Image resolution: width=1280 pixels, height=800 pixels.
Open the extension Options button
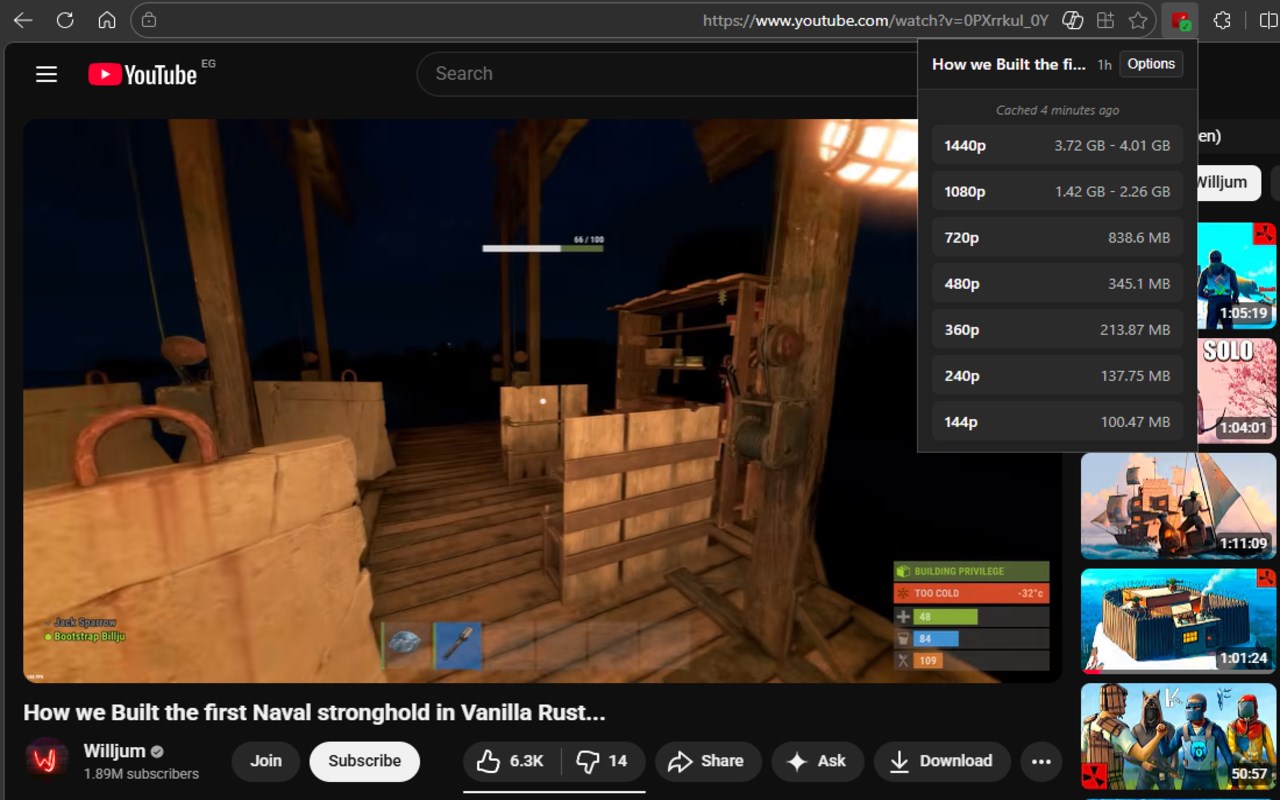(1151, 64)
